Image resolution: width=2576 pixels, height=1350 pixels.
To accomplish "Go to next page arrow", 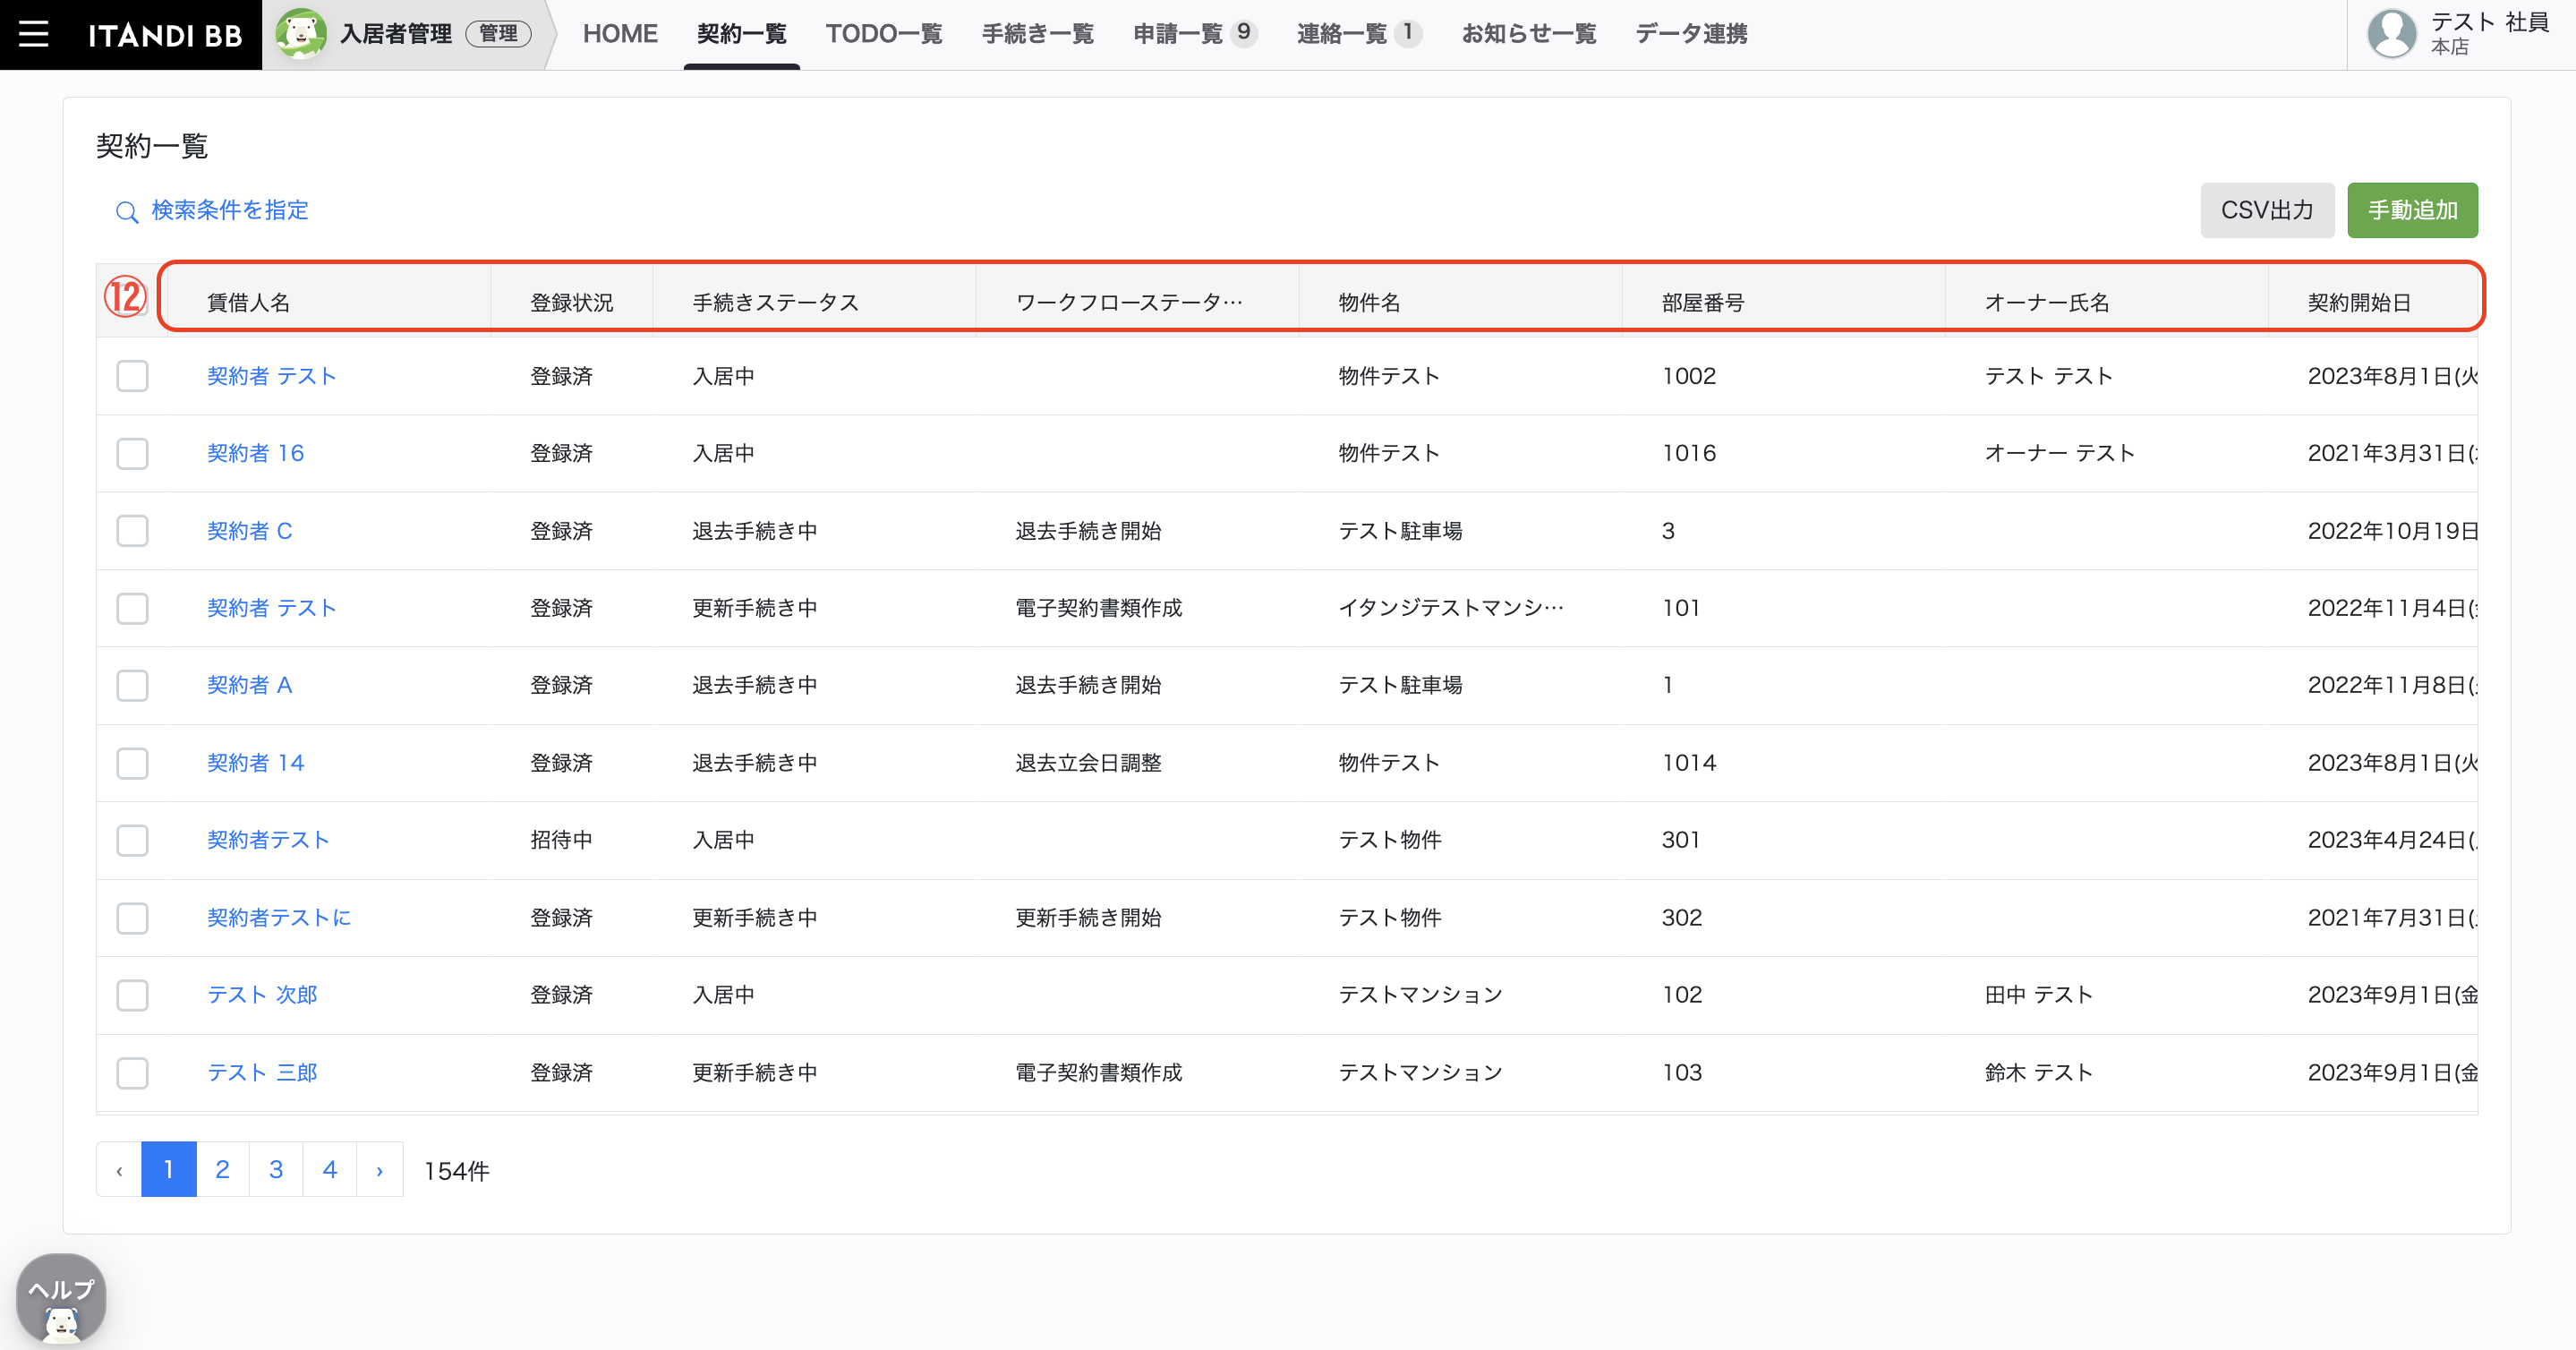I will coord(380,1170).
